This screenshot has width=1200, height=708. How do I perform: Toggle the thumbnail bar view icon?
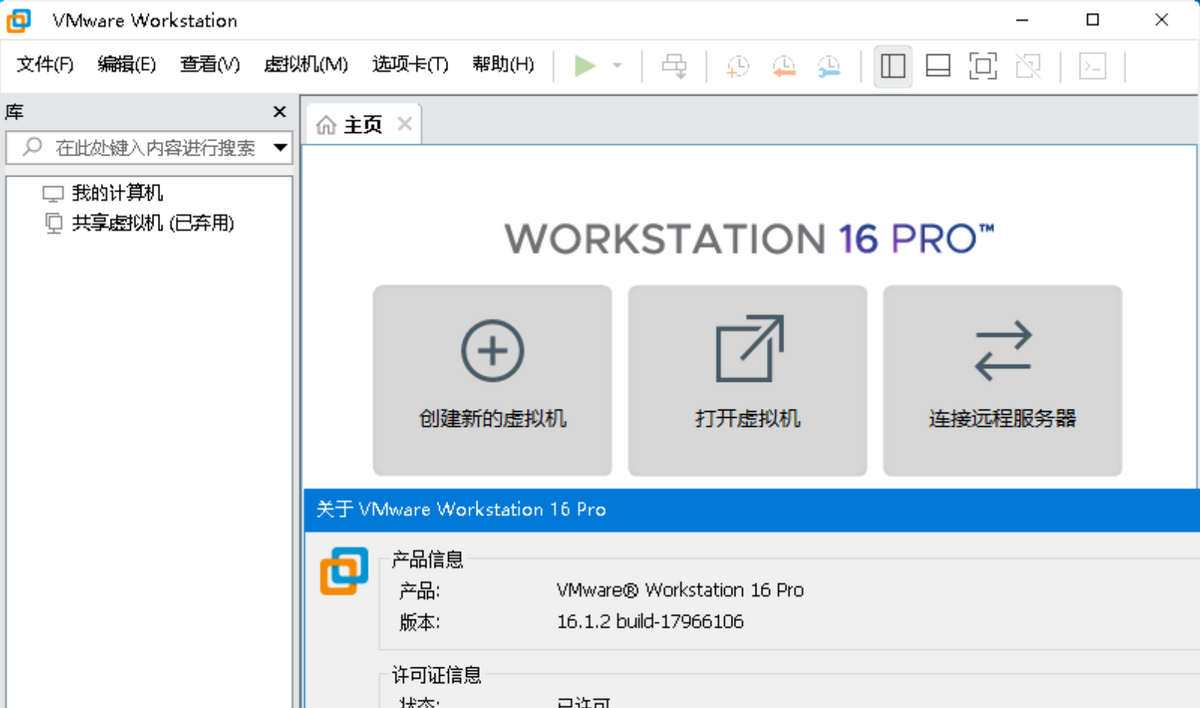pos(938,66)
